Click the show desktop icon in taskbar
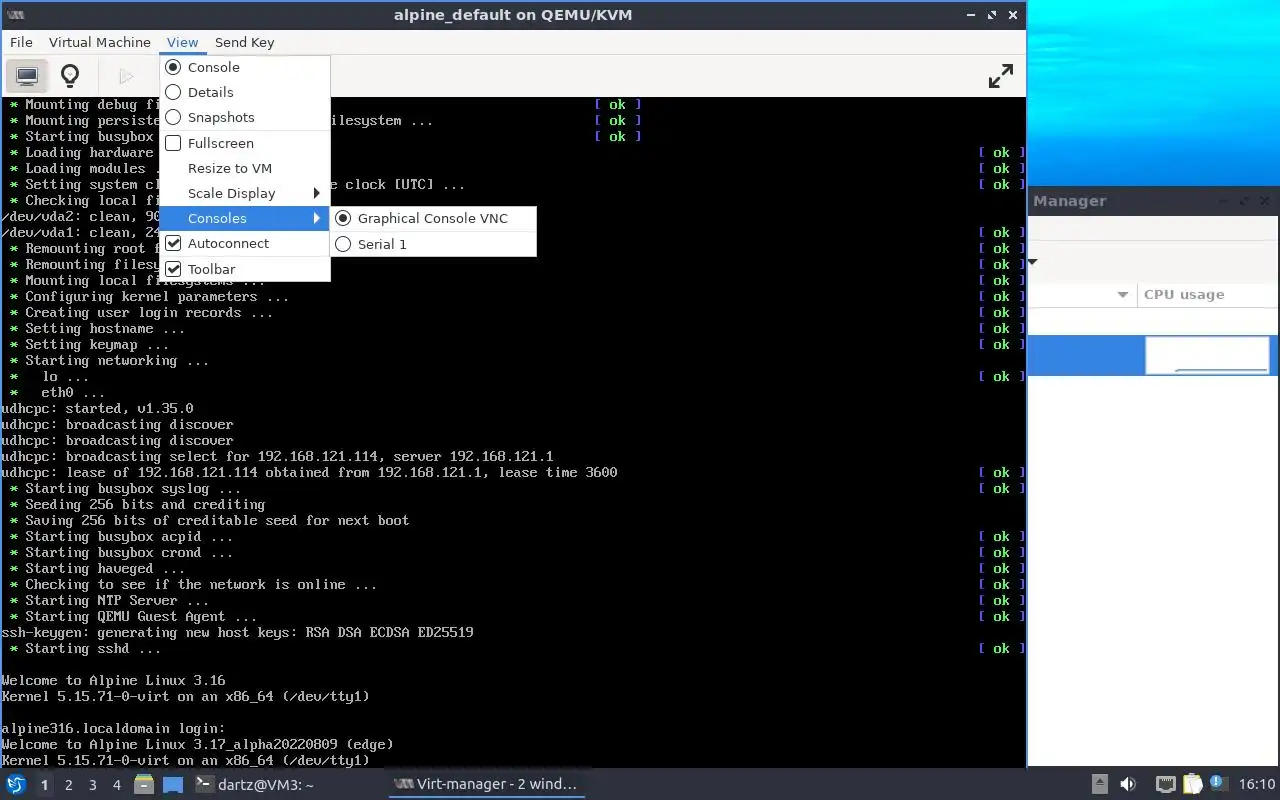1280x800 pixels. click(x=173, y=785)
